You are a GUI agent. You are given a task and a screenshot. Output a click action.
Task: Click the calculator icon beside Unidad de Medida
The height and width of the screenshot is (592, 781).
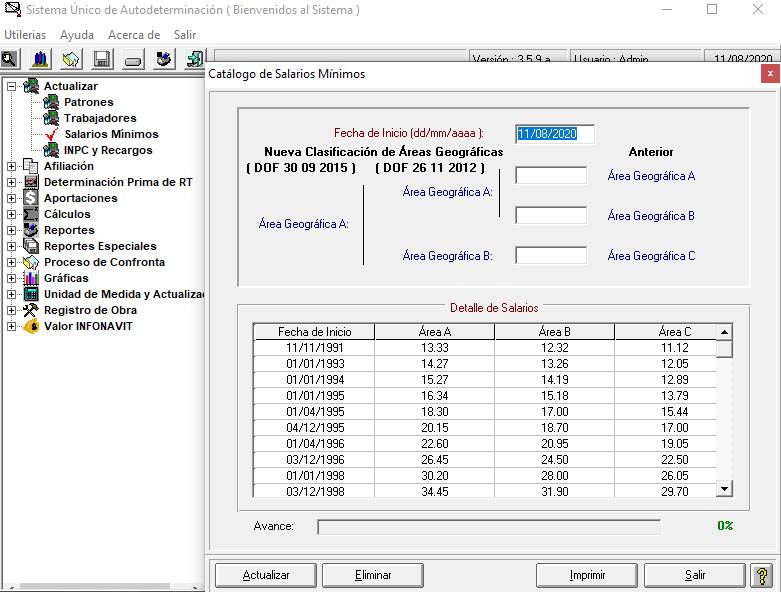(x=31, y=294)
